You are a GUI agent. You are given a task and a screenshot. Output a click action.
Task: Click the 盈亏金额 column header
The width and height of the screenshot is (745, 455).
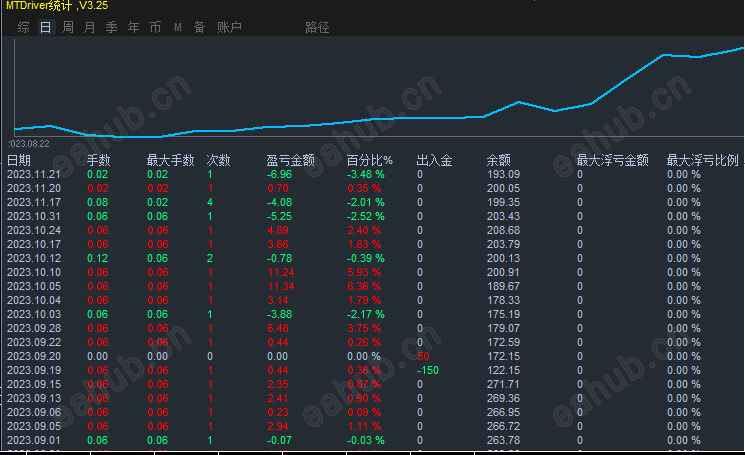pyautogui.click(x=290, y=160)
